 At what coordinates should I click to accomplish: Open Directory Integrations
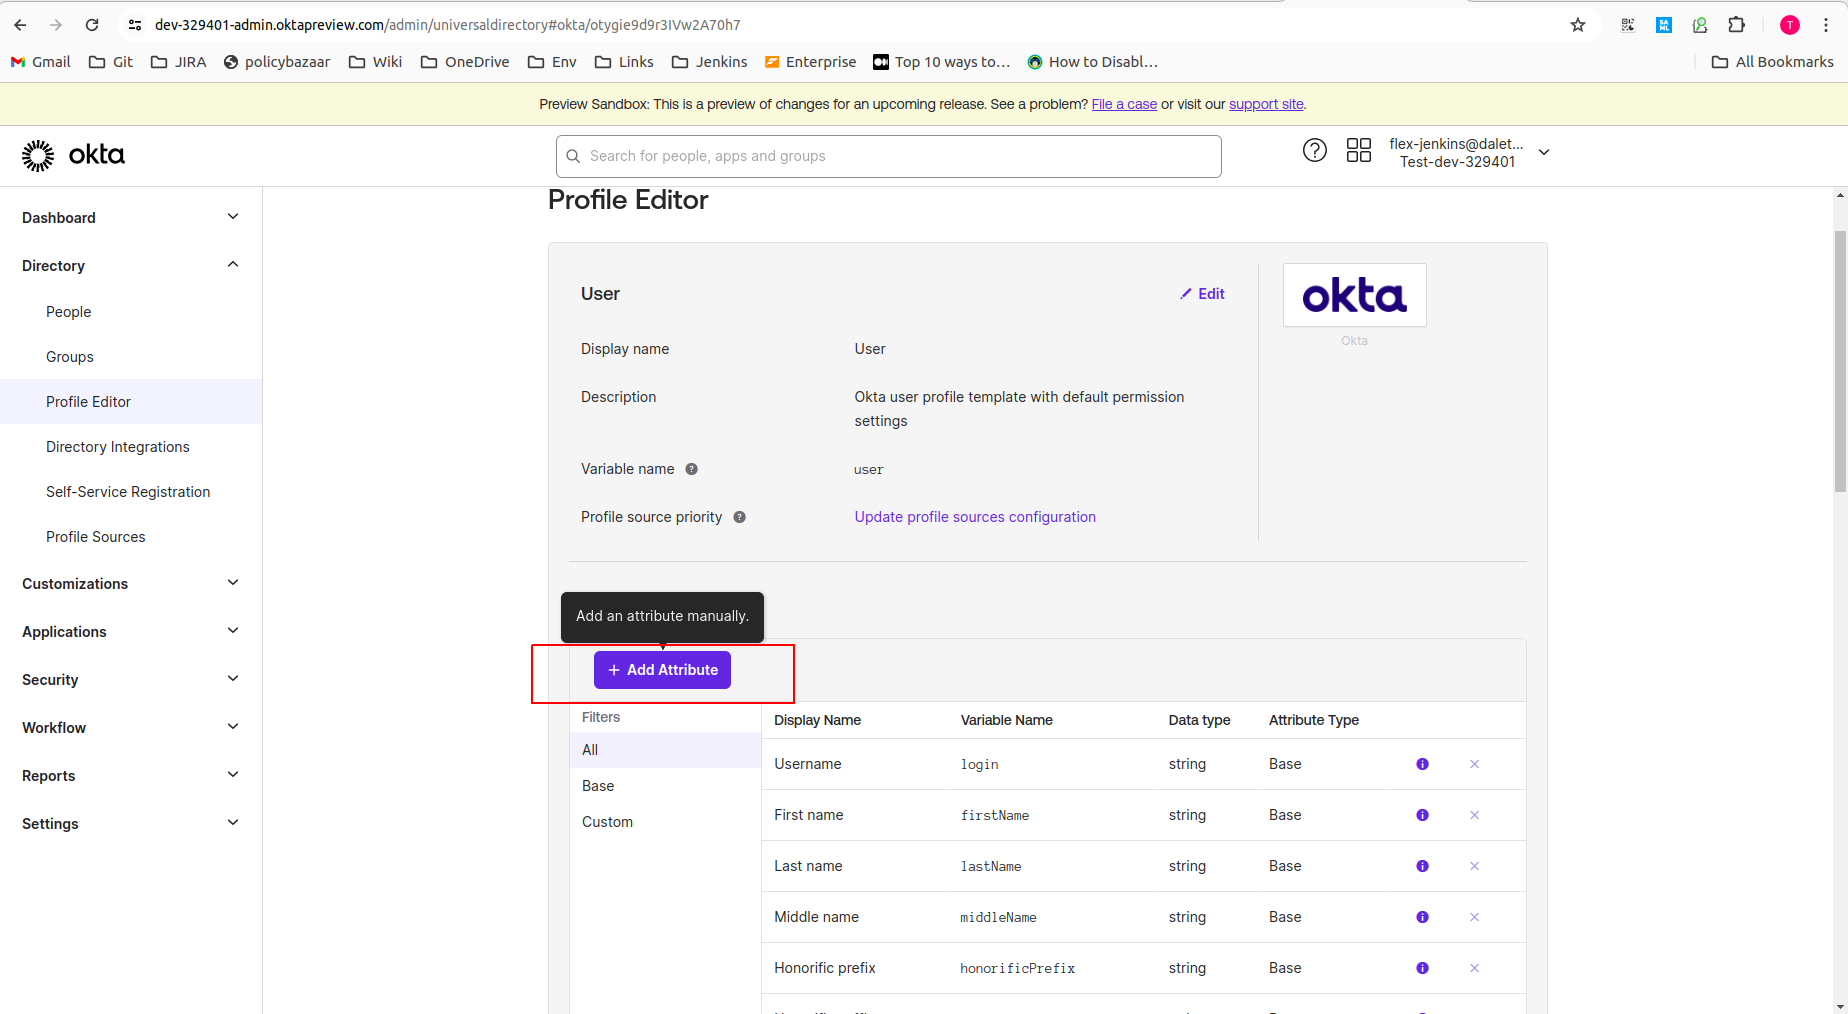[117, 447]
